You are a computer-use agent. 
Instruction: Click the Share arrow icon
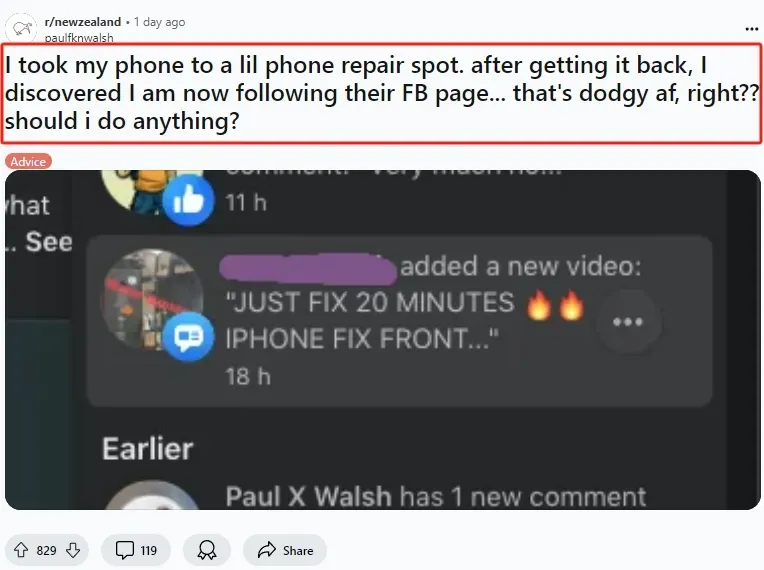(x=267, y=550)
